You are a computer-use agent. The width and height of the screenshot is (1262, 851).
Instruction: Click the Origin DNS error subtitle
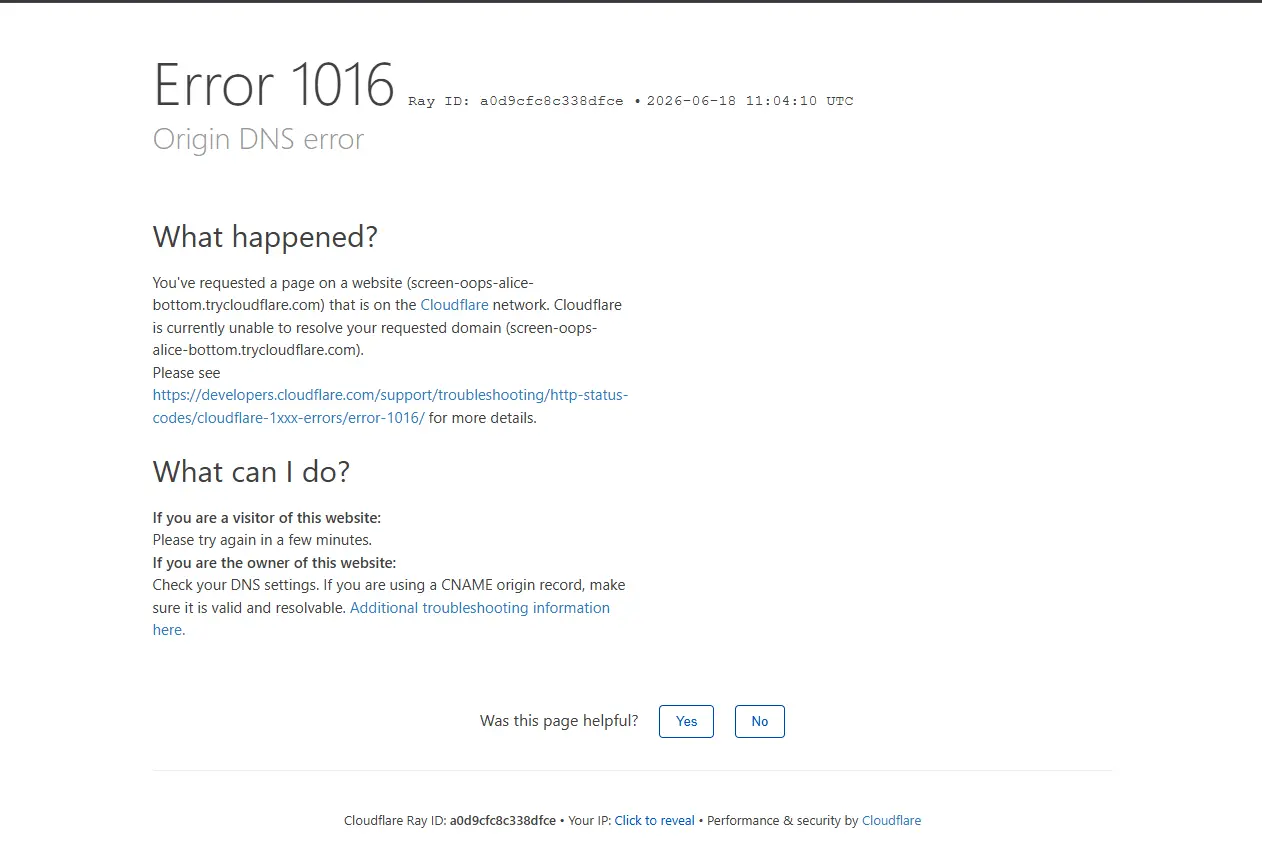point(258,139)
